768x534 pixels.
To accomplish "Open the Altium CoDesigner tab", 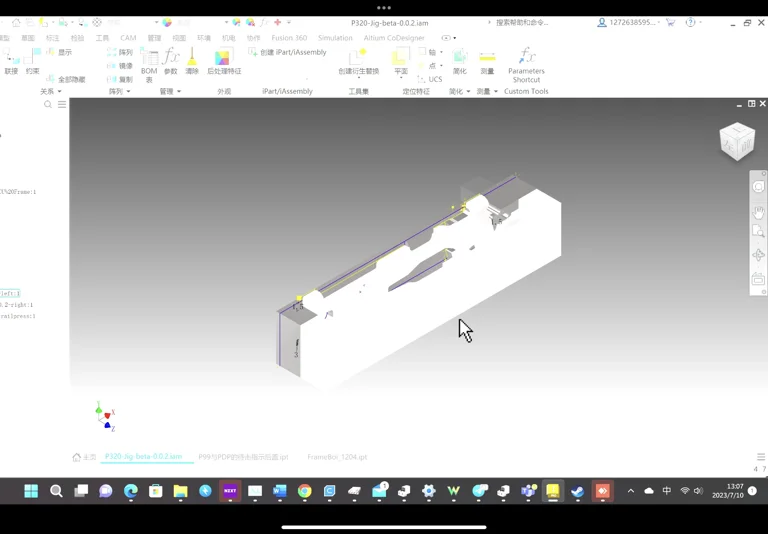I will tap(394, 38).
